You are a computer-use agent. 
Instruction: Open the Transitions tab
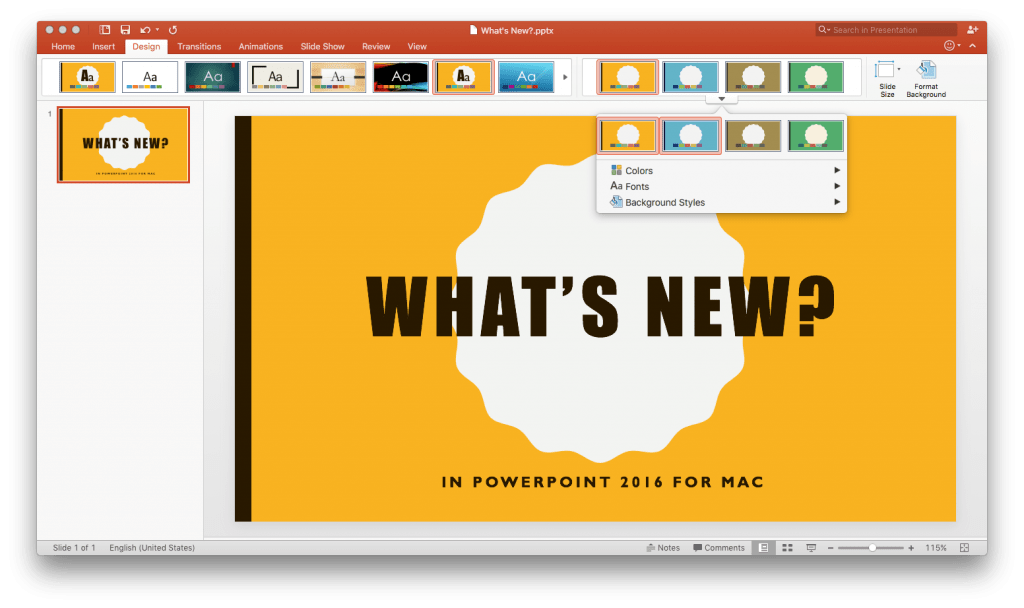(199, 46)
